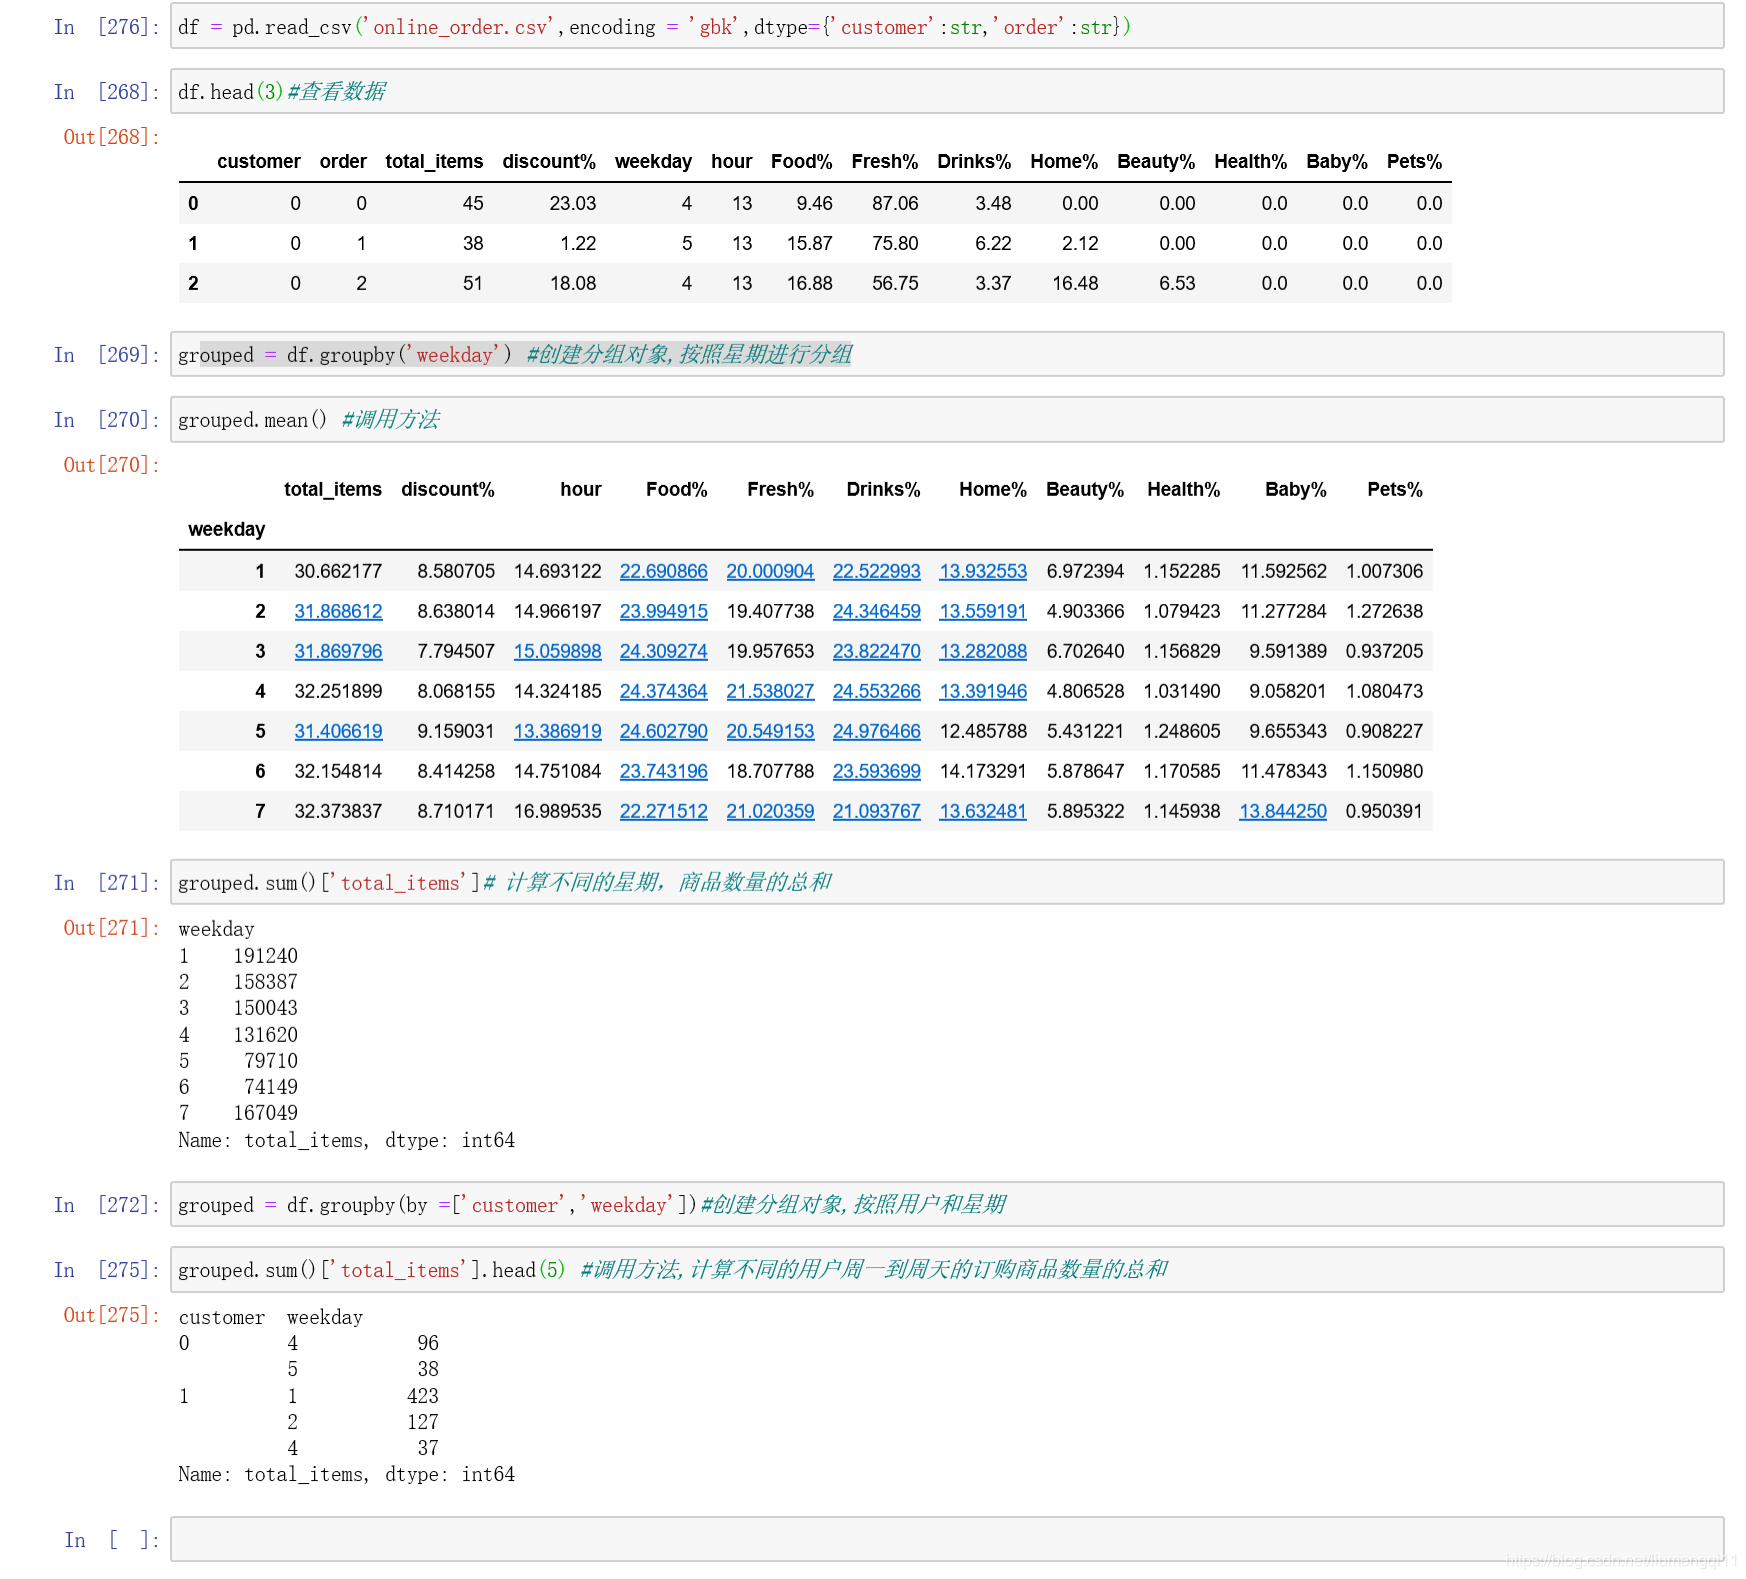Click the 30.662177 total_items value
This screenshot has width=1746, height=1579.
tap(338, 571)
